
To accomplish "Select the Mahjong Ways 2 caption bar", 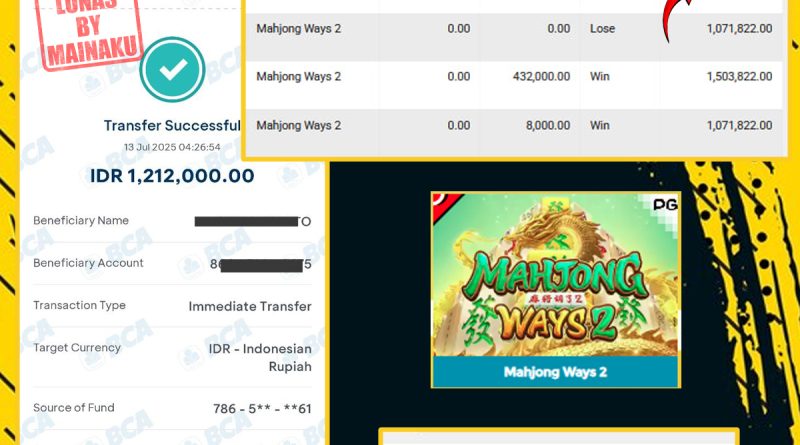I will tap(556, 372).
